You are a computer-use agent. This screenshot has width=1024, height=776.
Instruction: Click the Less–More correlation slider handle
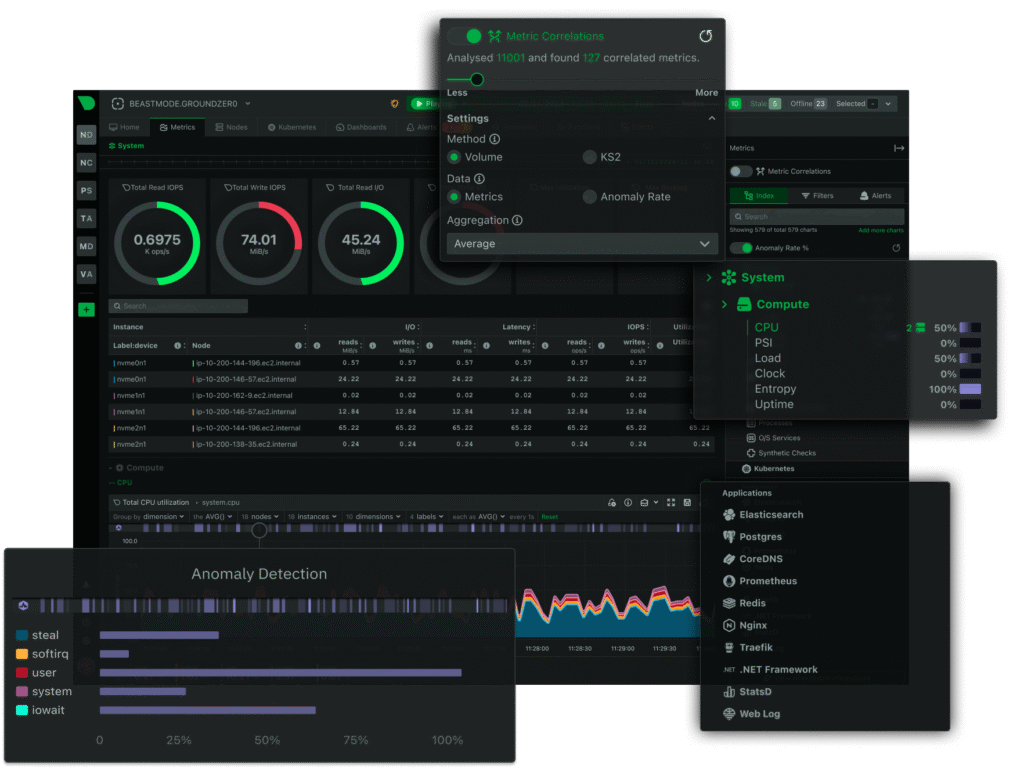(x=477, y=79)
